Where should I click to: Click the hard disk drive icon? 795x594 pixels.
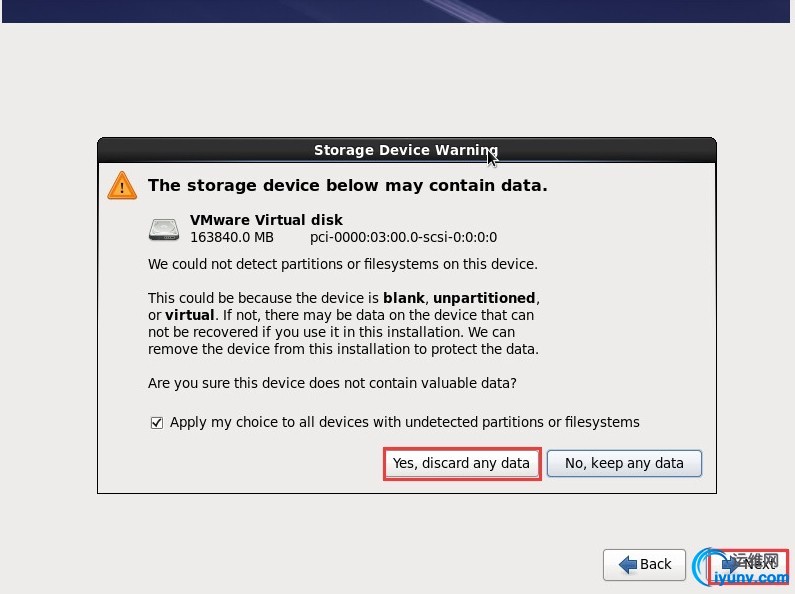(x=165, y=229)
